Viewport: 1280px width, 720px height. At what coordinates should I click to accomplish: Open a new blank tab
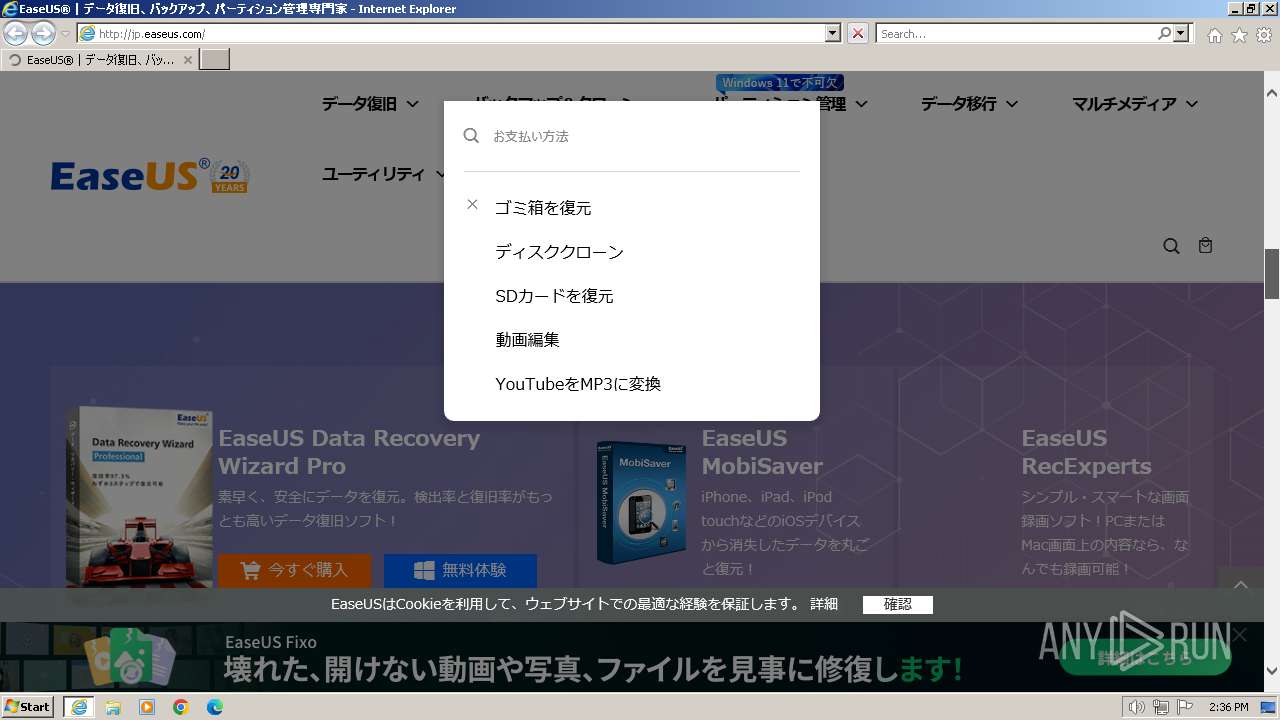pos(215,60)
